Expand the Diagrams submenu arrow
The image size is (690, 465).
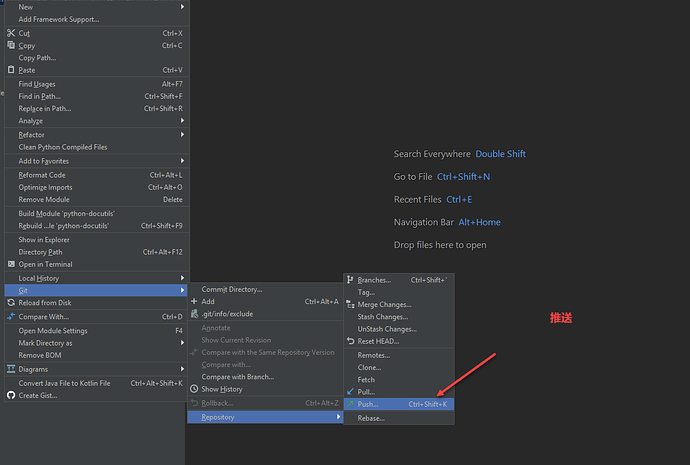tap(182, 369)
